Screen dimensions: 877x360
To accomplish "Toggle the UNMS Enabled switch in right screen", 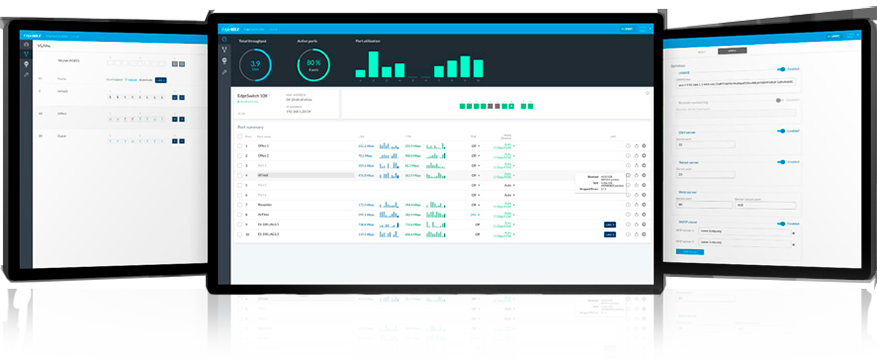I will click(781, 69).
